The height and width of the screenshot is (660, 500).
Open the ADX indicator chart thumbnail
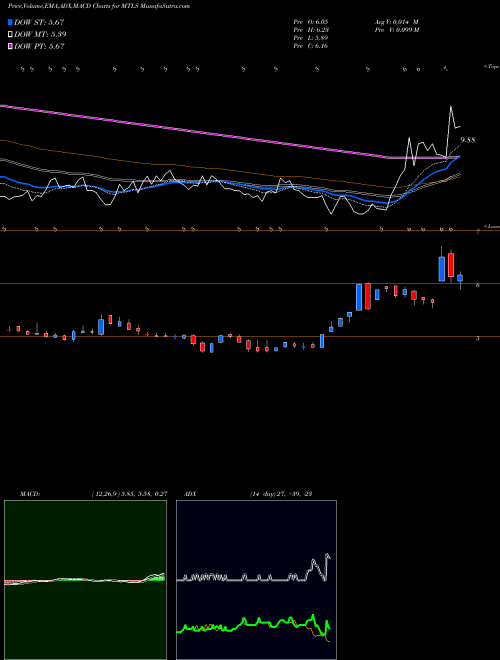tap(256, 580)
